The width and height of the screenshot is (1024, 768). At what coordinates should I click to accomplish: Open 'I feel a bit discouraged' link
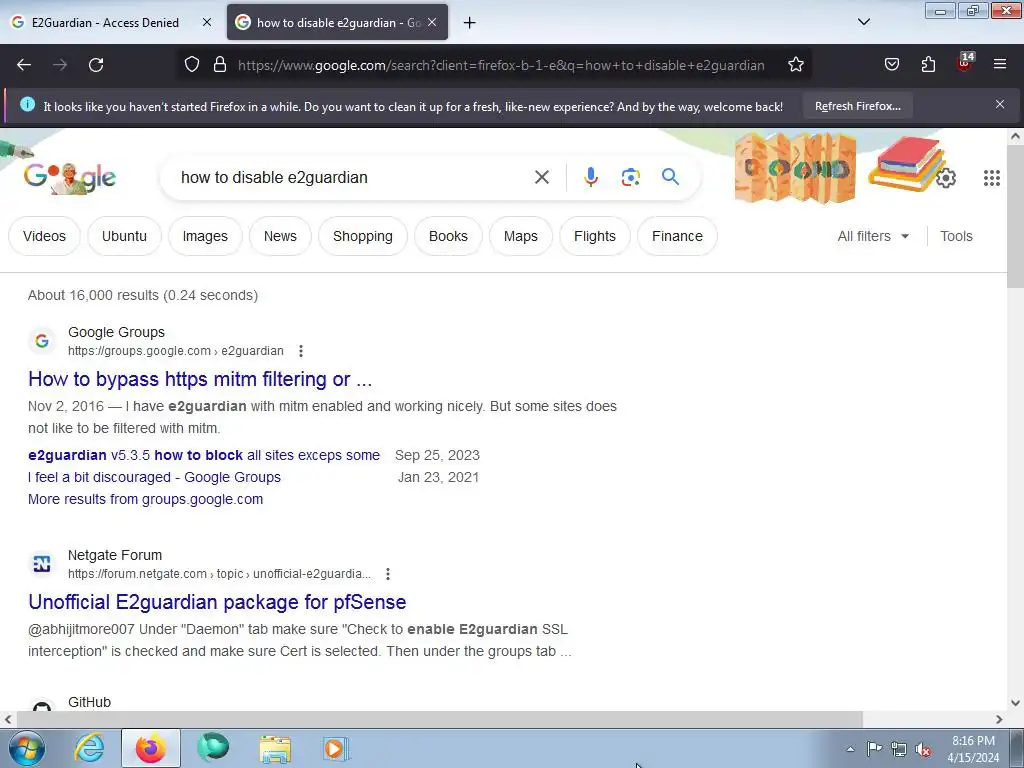(x=154, y=477)
